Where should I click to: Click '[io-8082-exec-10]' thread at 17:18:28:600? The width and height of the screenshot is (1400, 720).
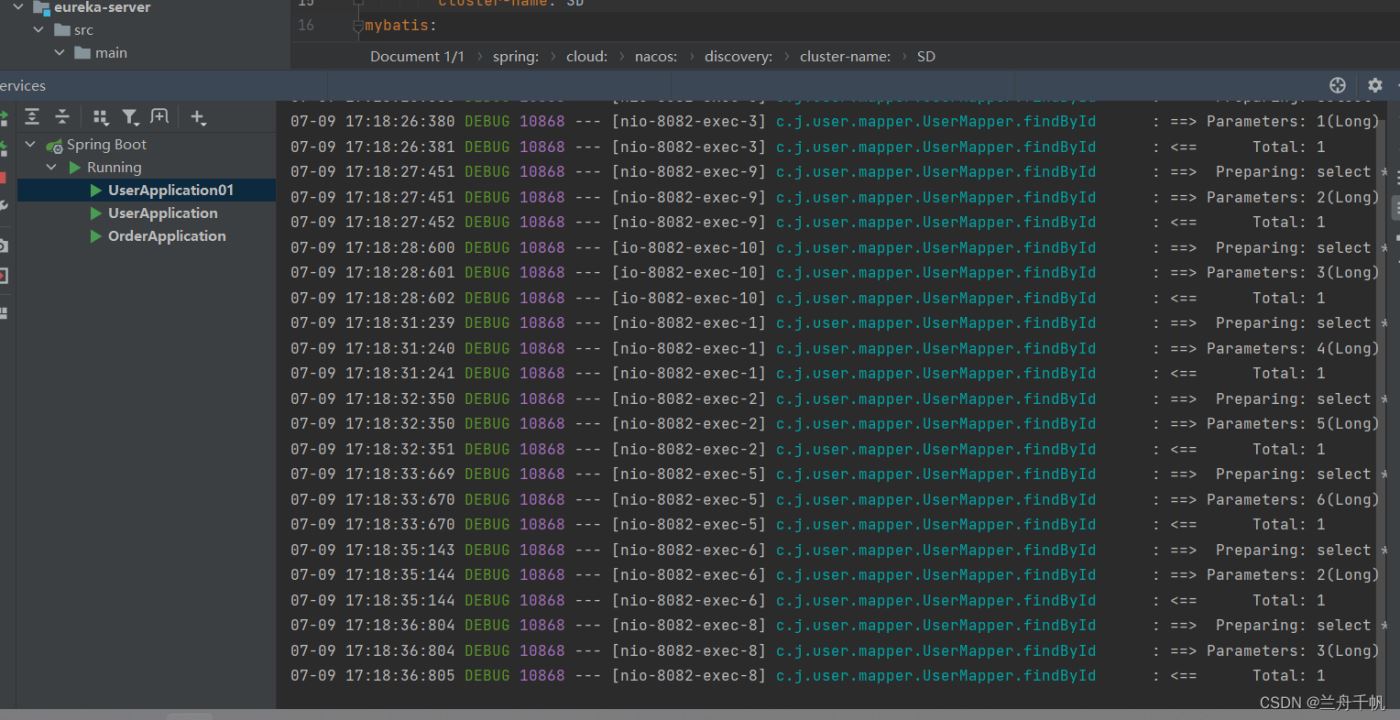[x=689, y=247]
